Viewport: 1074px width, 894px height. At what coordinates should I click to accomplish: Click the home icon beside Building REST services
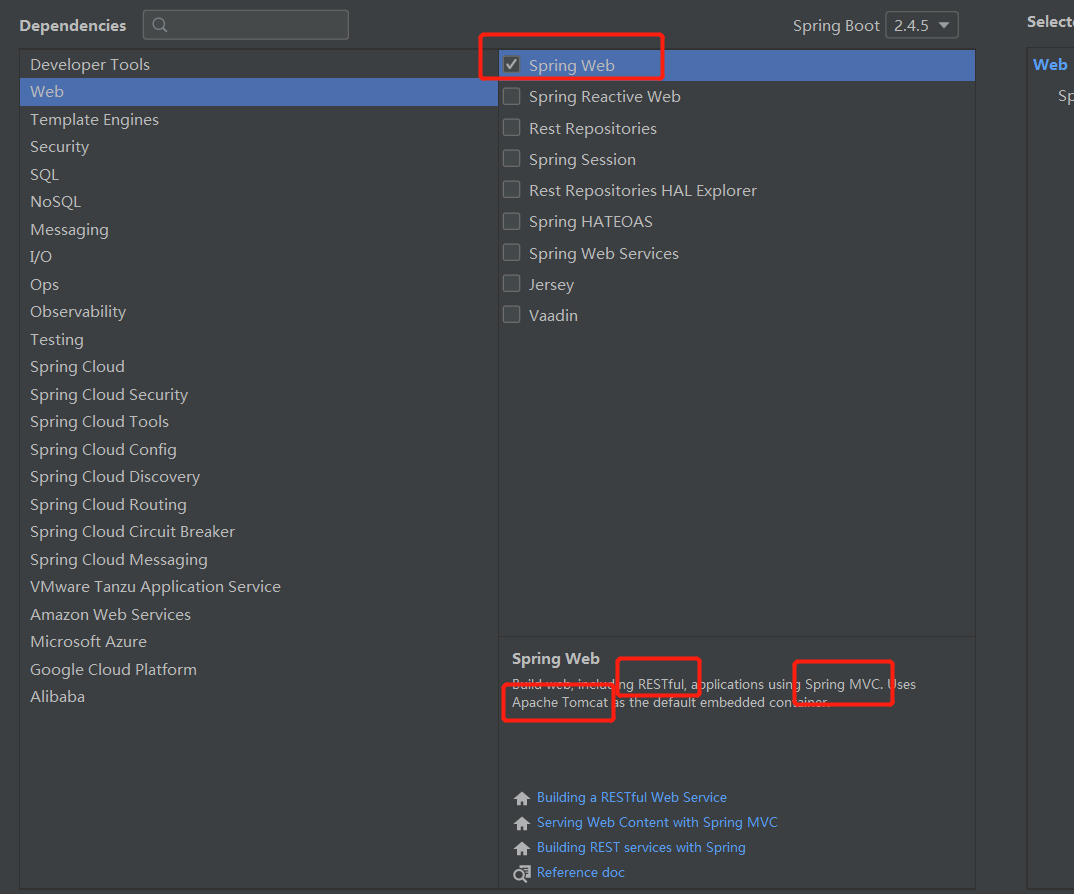tap(522, 848)
